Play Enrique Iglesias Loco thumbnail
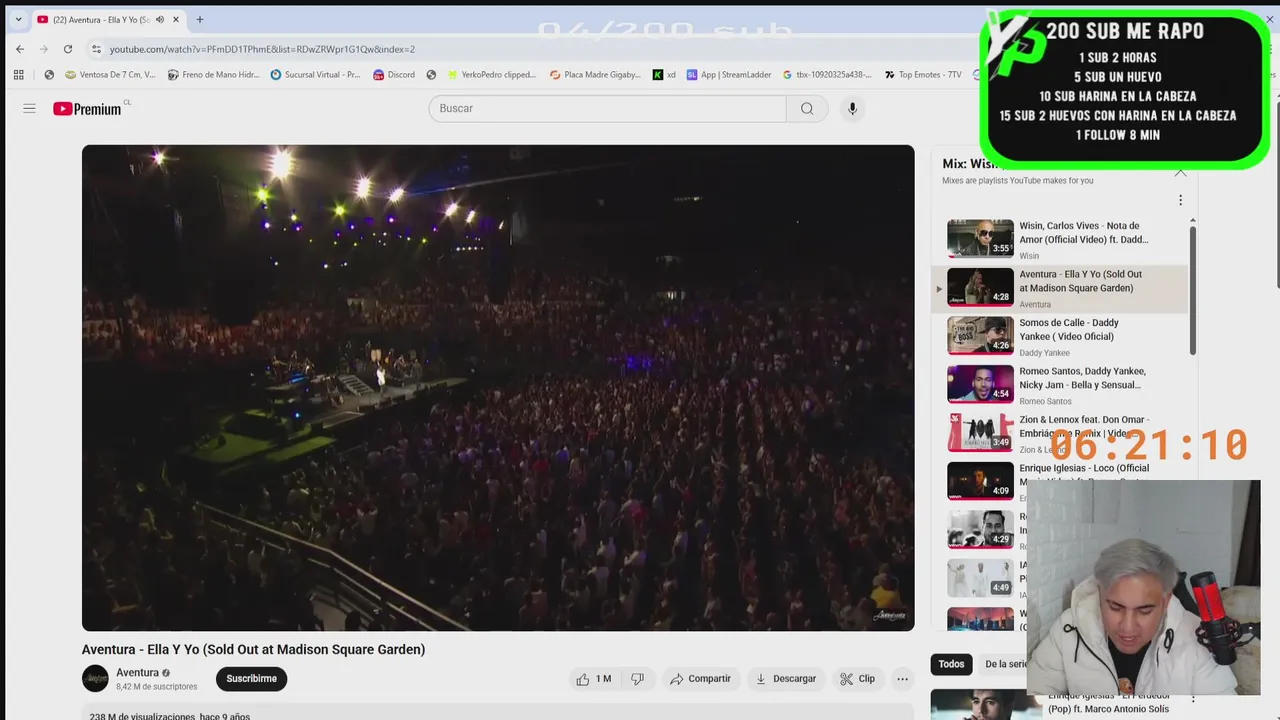Screen dimensions: 1280x720 [980, 481]
